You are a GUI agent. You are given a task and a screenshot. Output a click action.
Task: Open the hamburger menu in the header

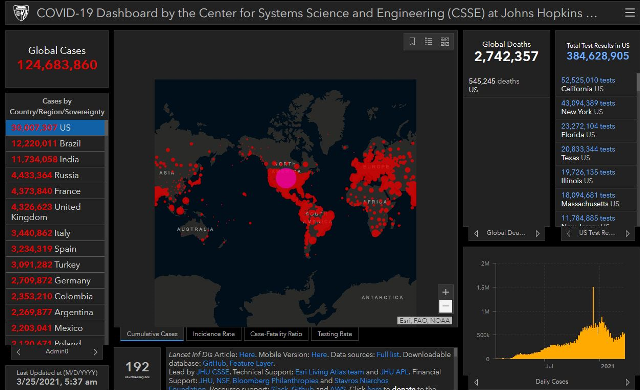(x=629, y=13)
